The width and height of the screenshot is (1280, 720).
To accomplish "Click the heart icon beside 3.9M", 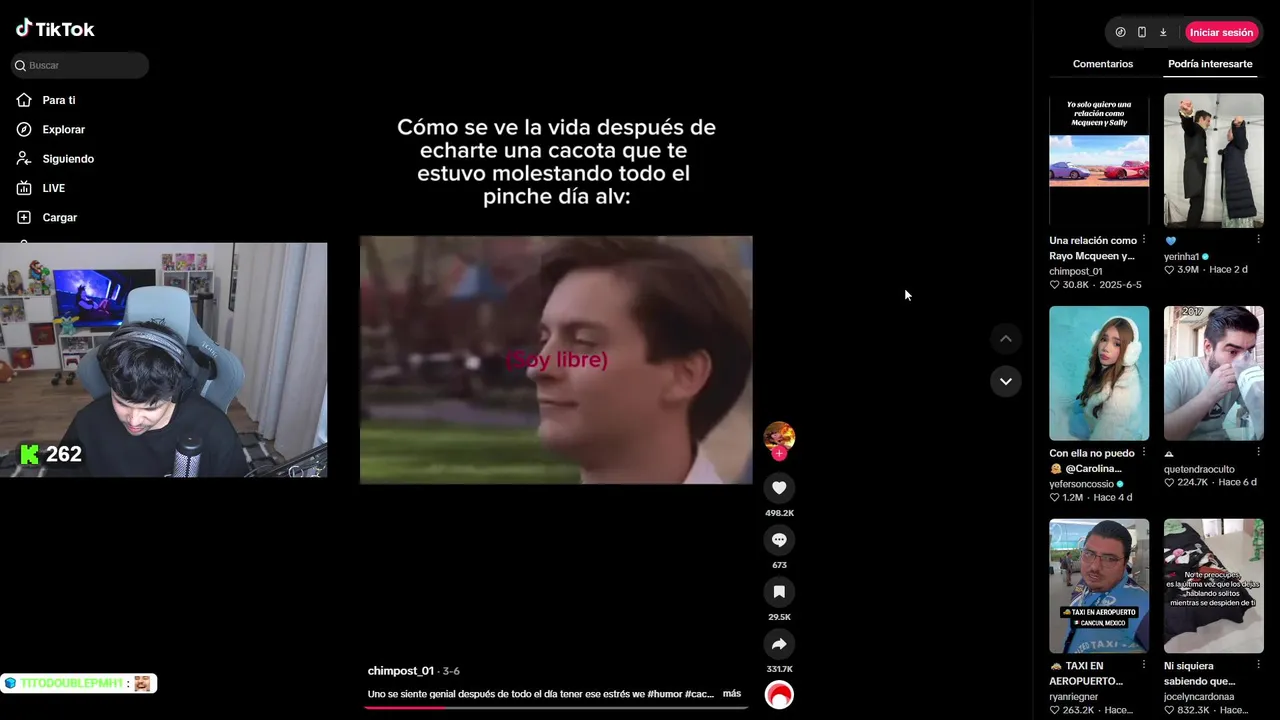I will click(1169, 270).
